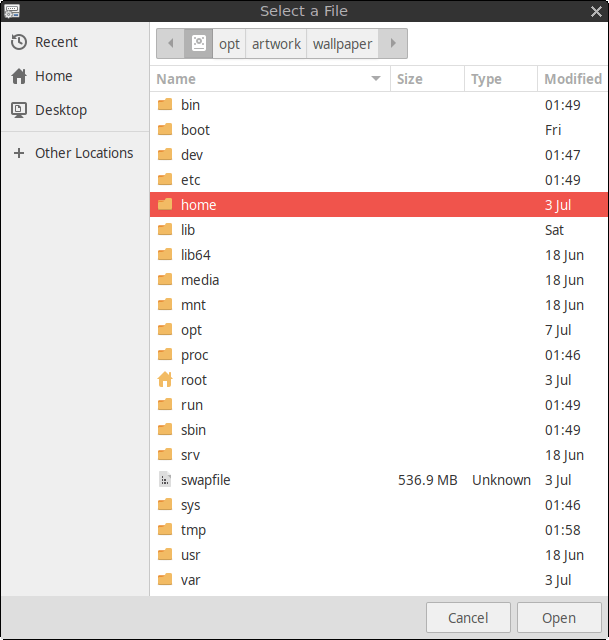Click the 7 Jul modified date for opt
This screenshot has height=640, width=609.
click(558, 330)
